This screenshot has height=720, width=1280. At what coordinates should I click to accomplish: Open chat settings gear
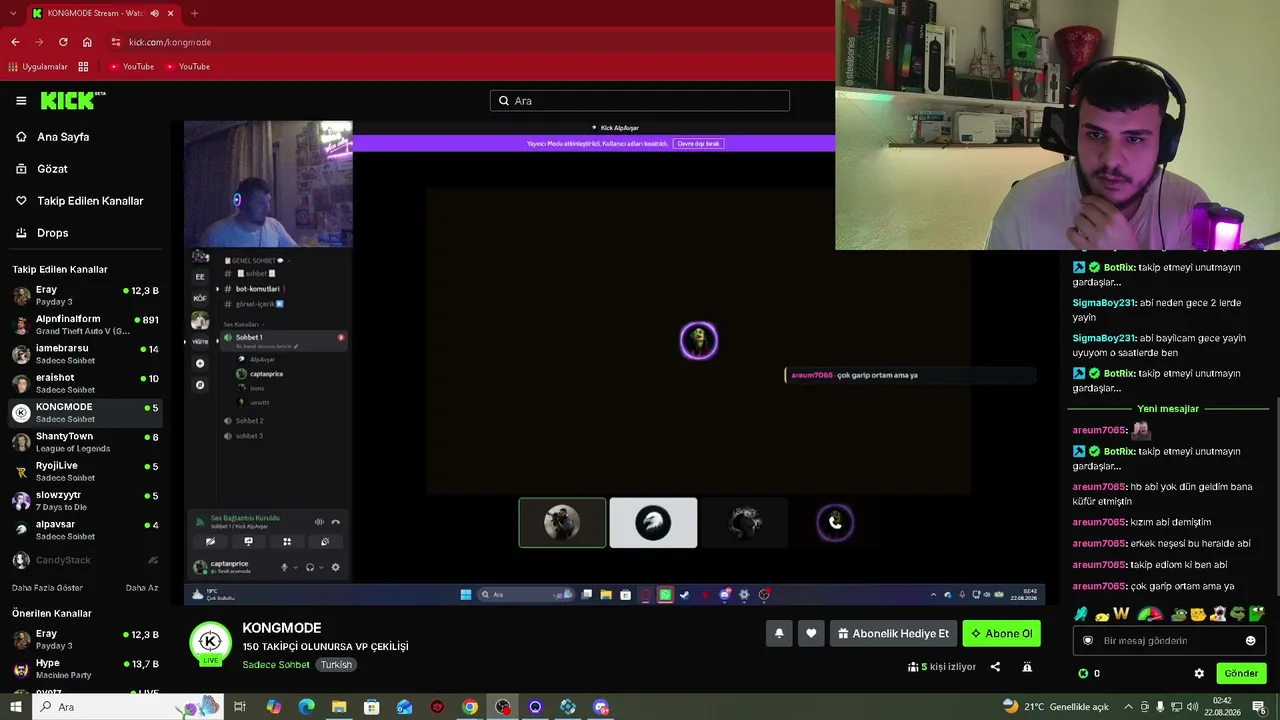click(x=1199, y=674)
